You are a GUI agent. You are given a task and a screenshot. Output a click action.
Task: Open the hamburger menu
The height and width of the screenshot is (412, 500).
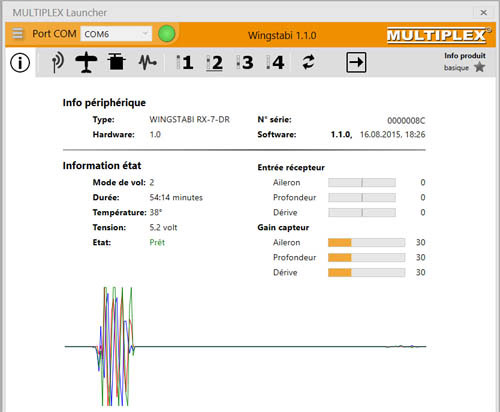coord(17,34)
